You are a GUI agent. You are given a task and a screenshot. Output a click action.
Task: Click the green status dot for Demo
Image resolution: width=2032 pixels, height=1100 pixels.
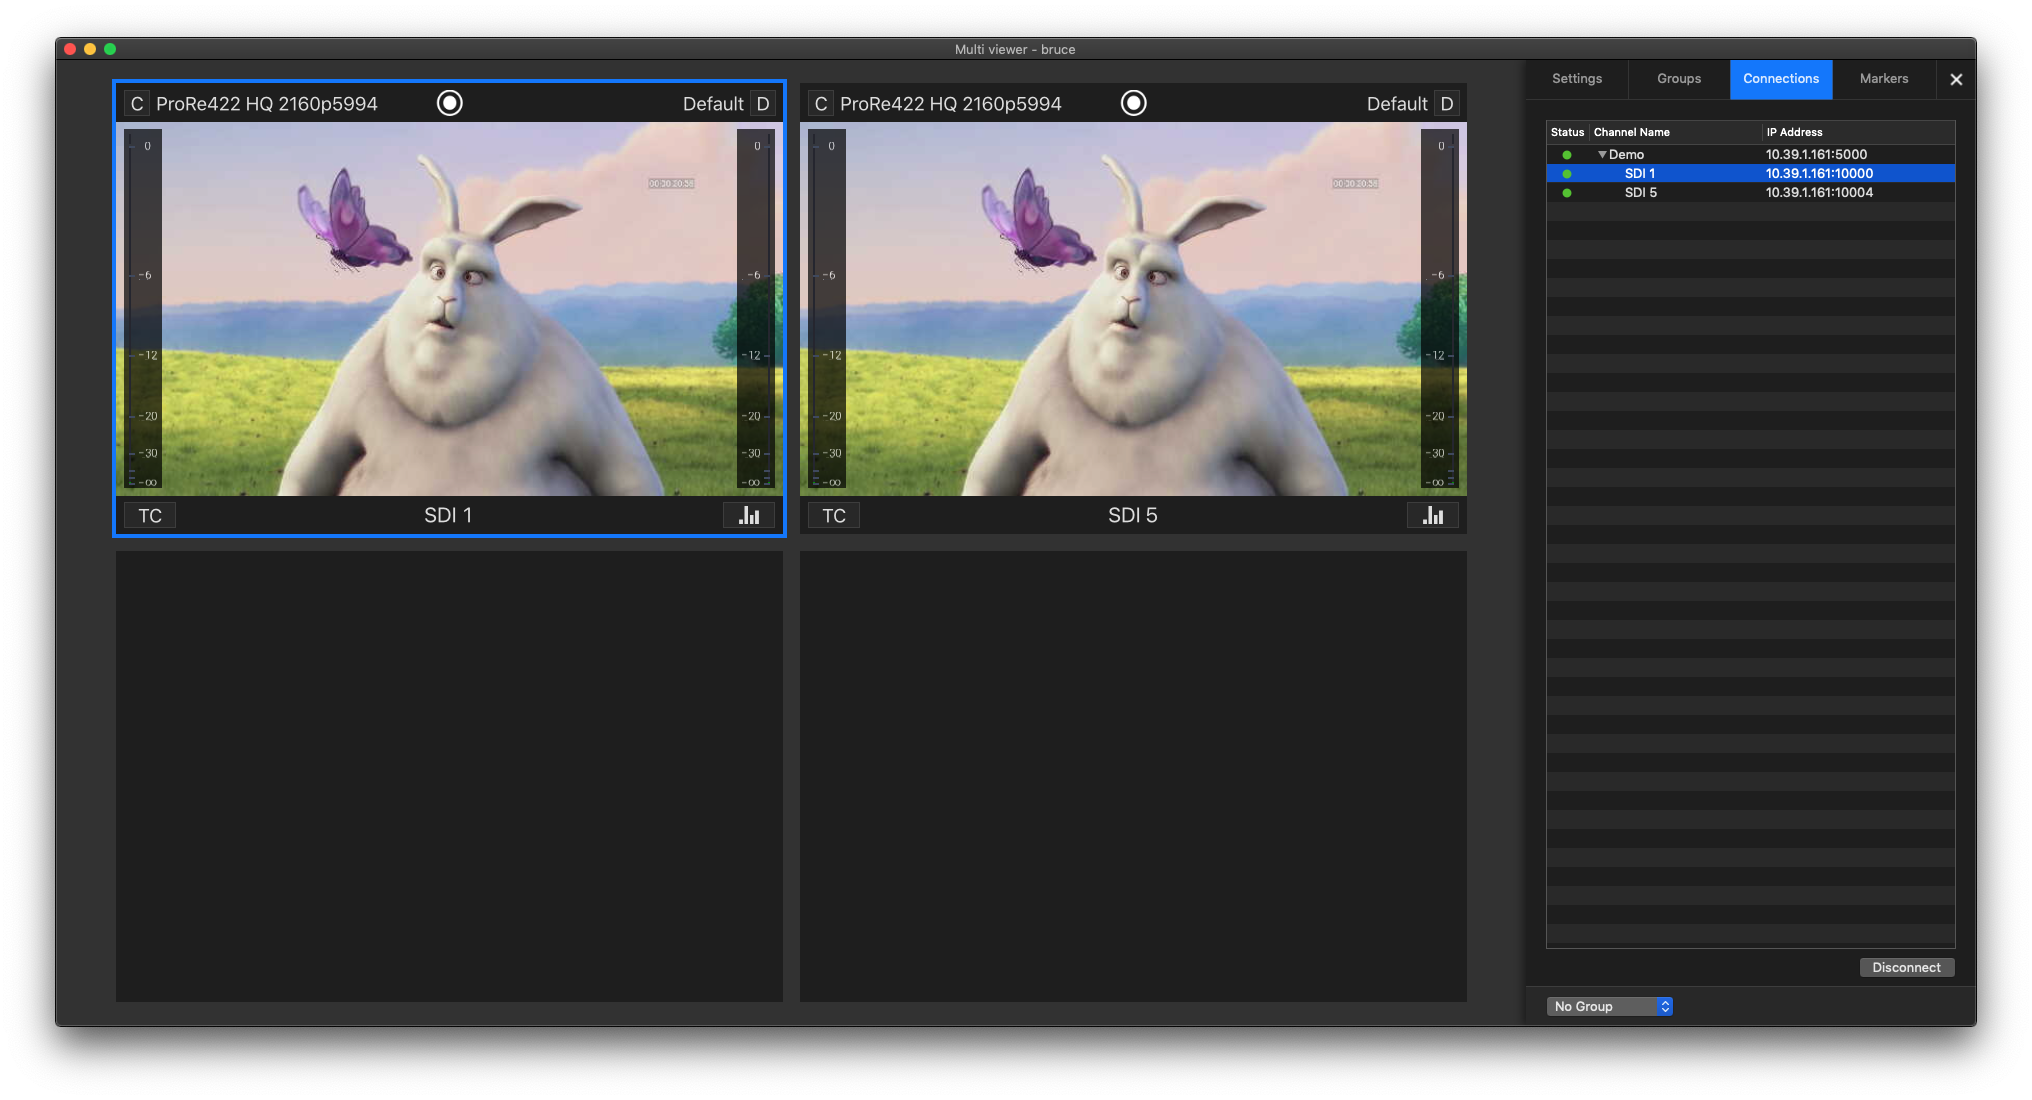(x=1567, y=155)
